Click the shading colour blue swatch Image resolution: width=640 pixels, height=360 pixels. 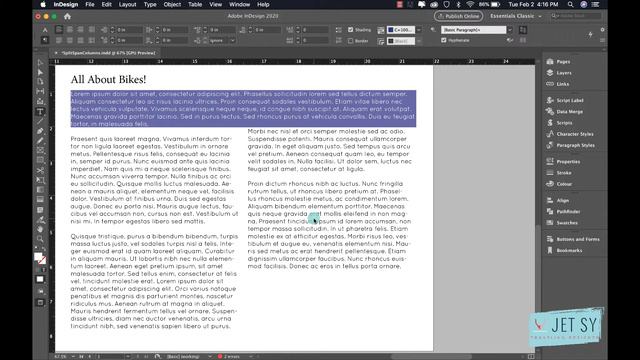(x=391, y=30)
